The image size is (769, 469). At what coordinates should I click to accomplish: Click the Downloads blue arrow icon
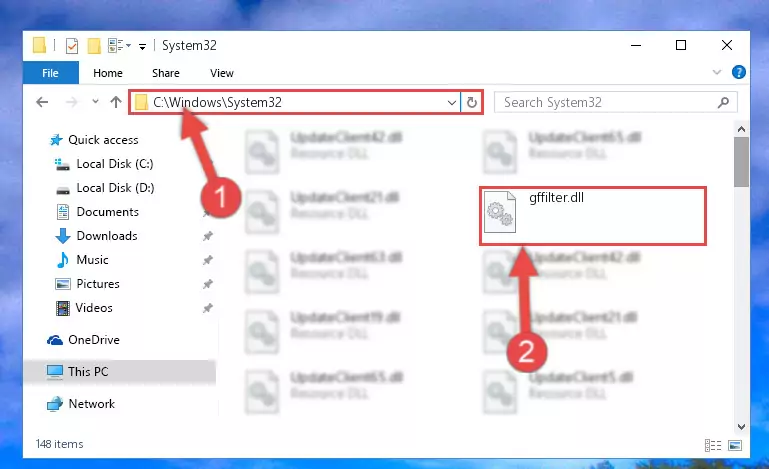click(63, 236)
